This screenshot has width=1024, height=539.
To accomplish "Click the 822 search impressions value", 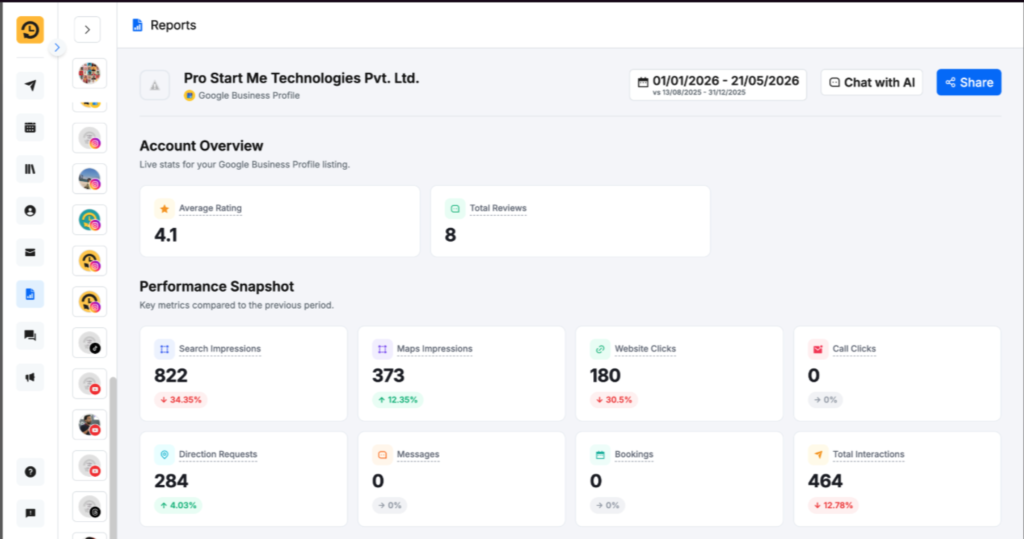I will (171, 376).
